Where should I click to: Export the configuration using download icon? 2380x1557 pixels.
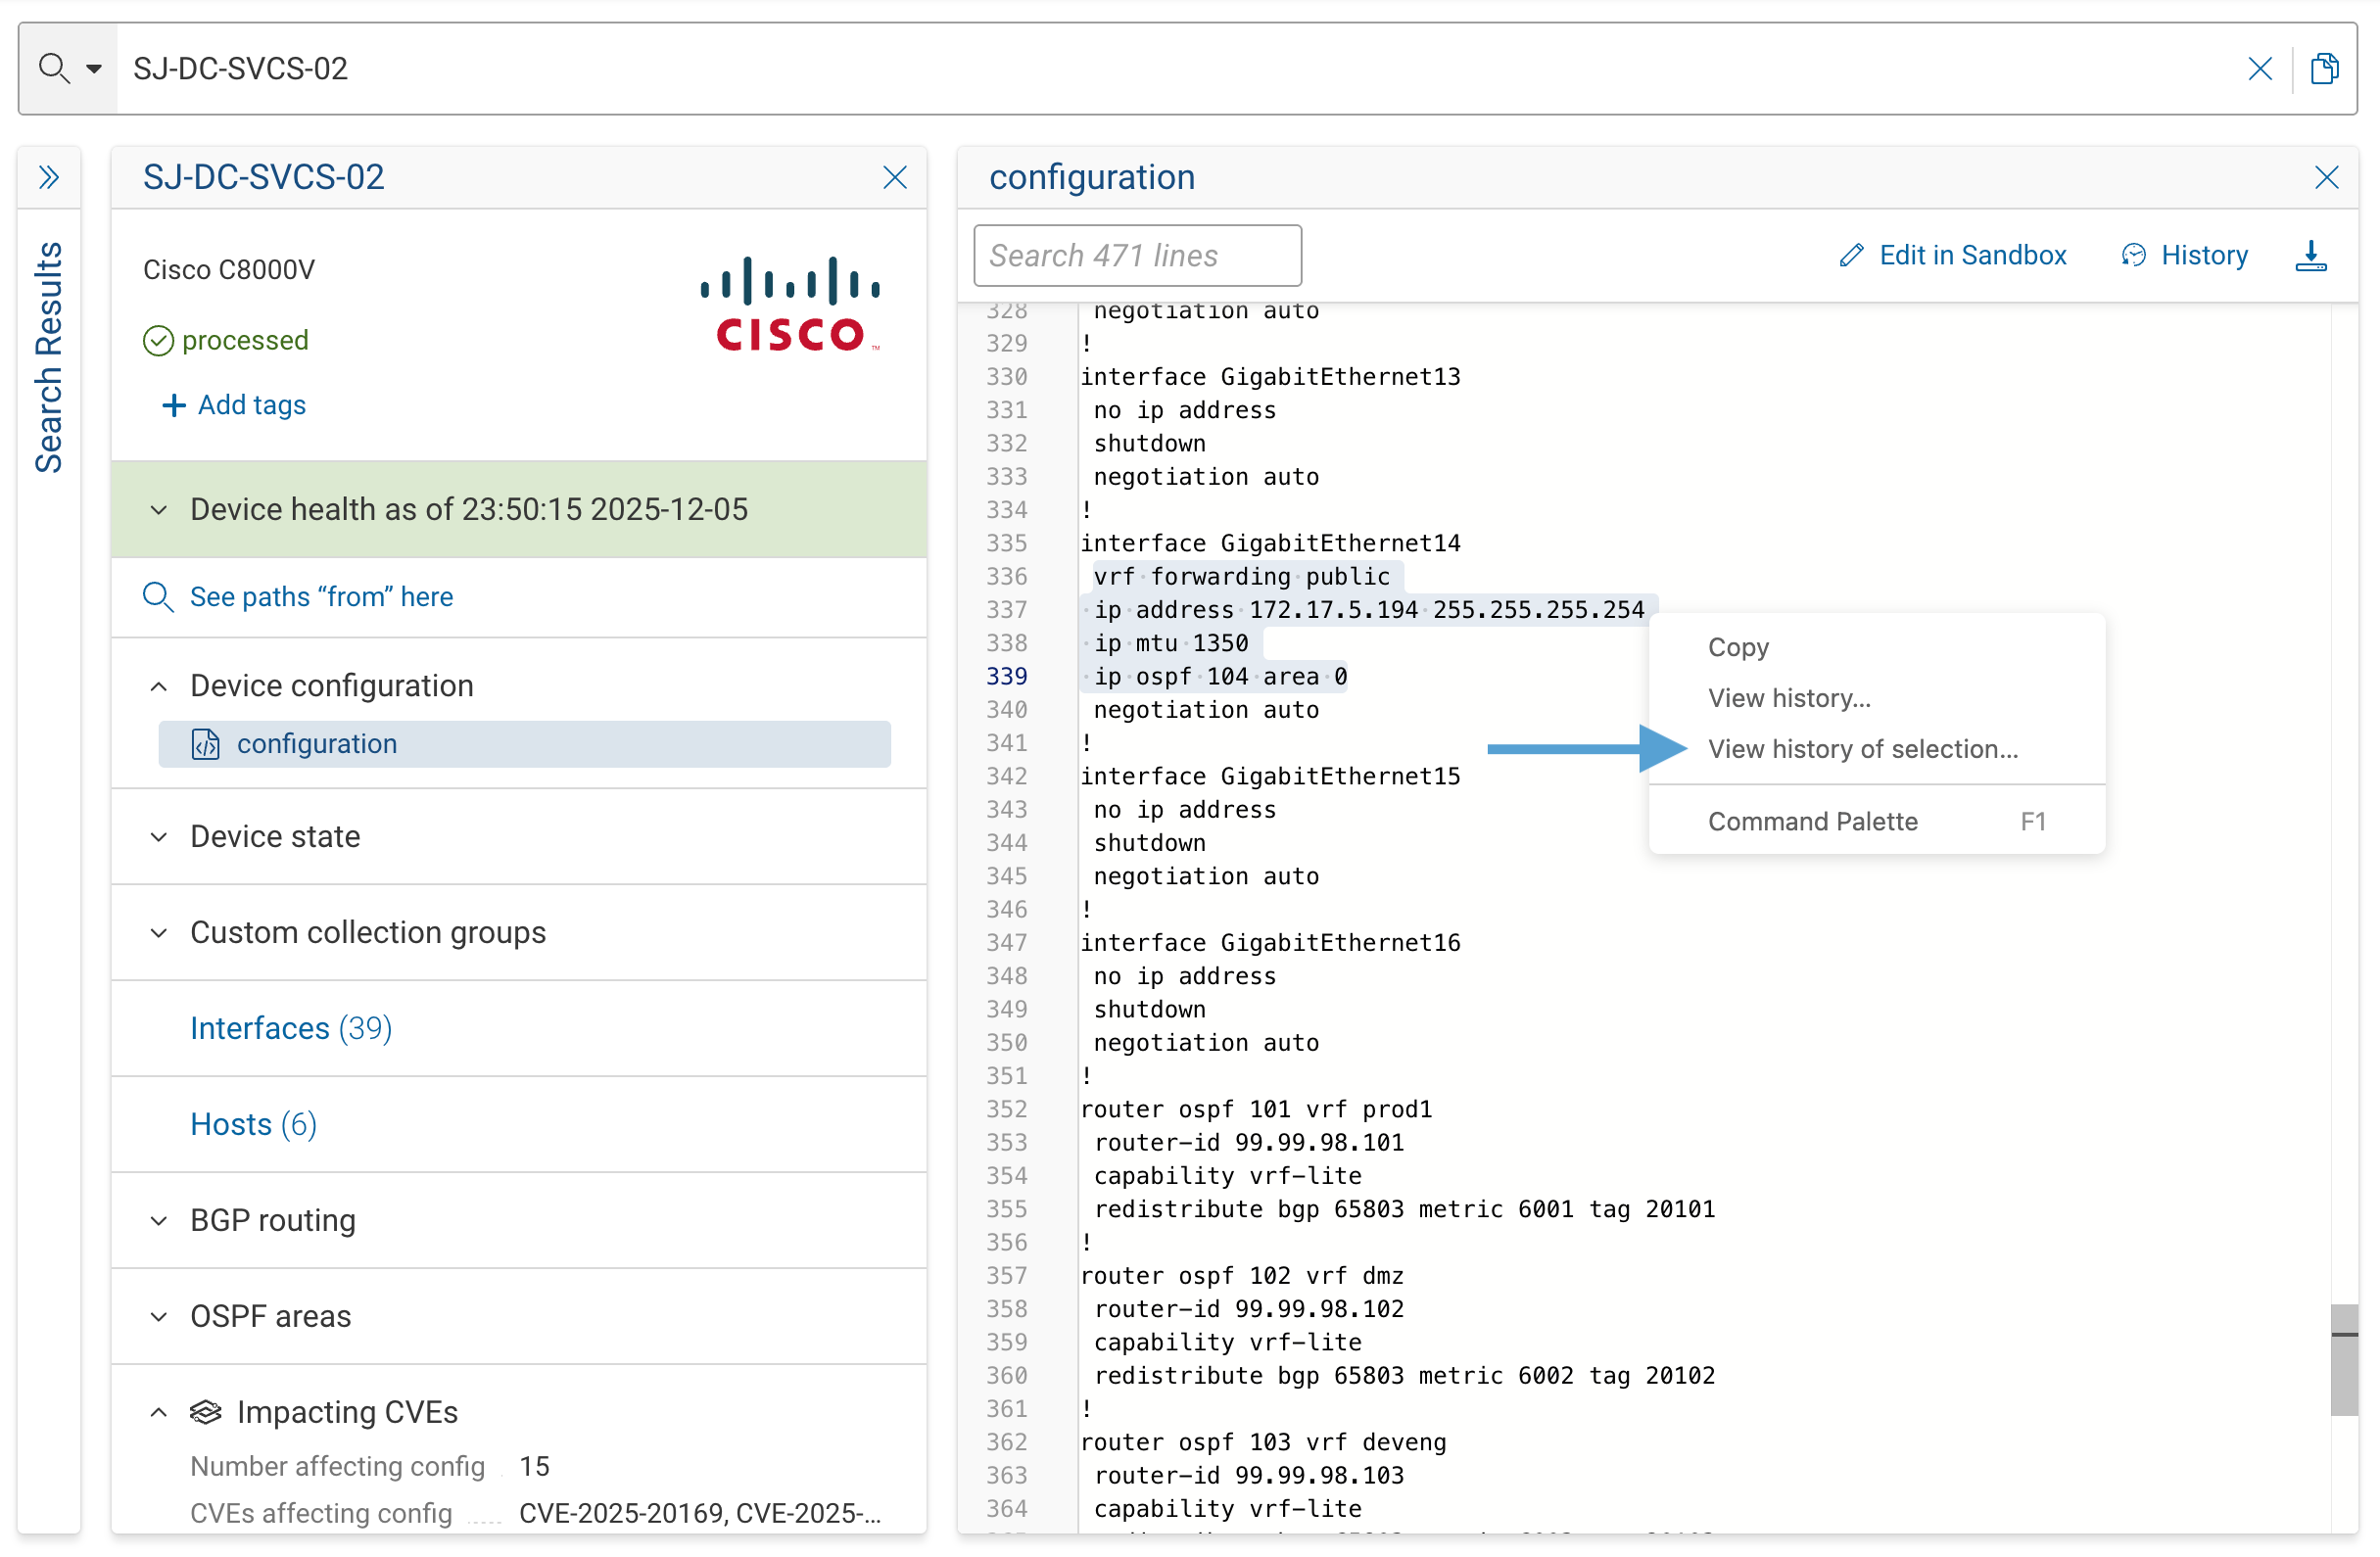click(x=2311, y=257)
